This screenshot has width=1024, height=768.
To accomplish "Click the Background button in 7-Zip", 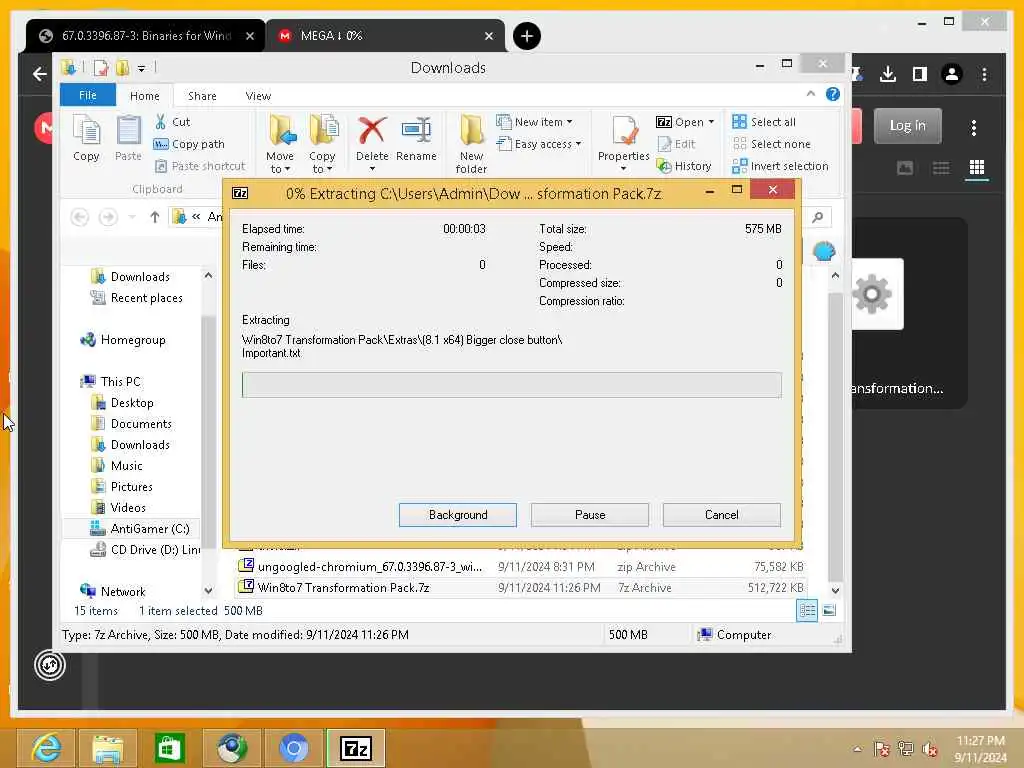I will tap(458, 515).
